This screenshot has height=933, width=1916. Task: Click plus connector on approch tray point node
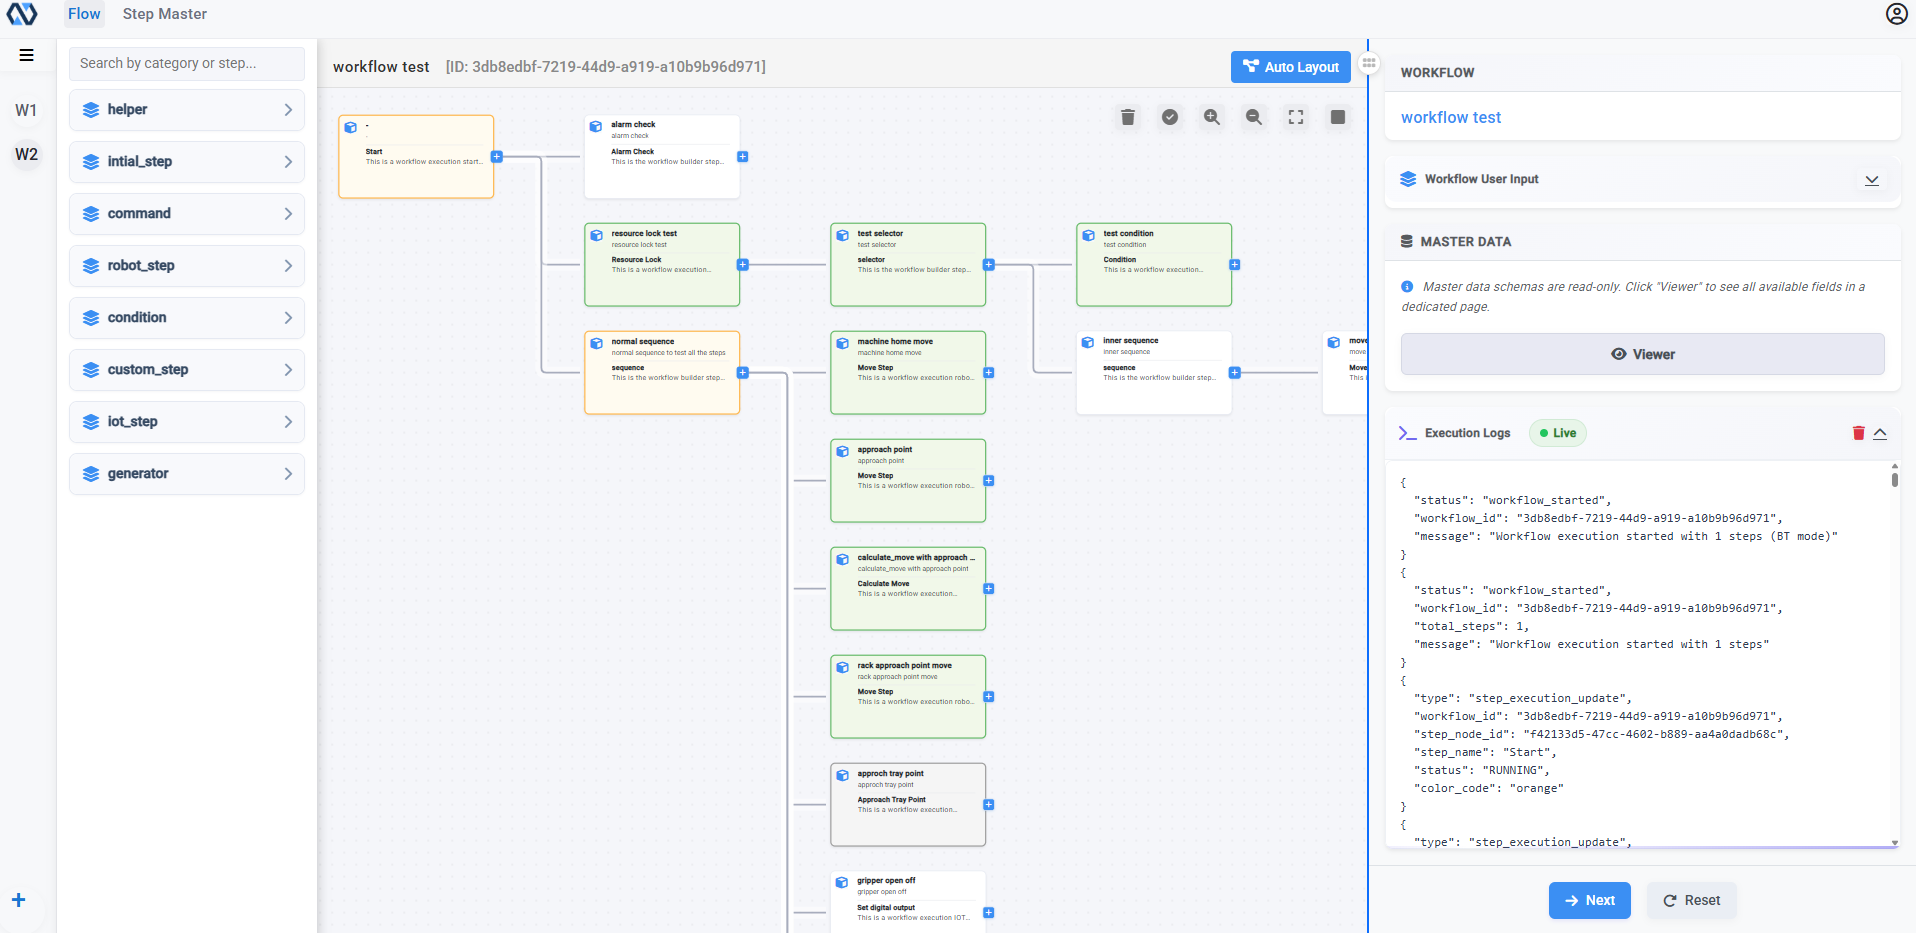(x=989, y=805)
